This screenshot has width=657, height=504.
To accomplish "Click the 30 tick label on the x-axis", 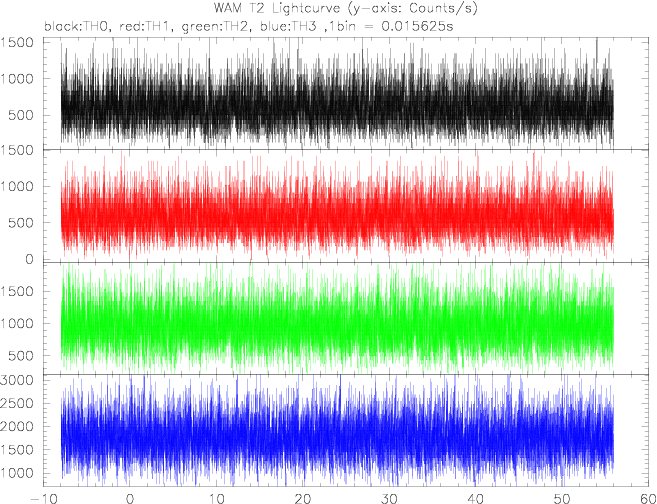I will pos(389,499).
